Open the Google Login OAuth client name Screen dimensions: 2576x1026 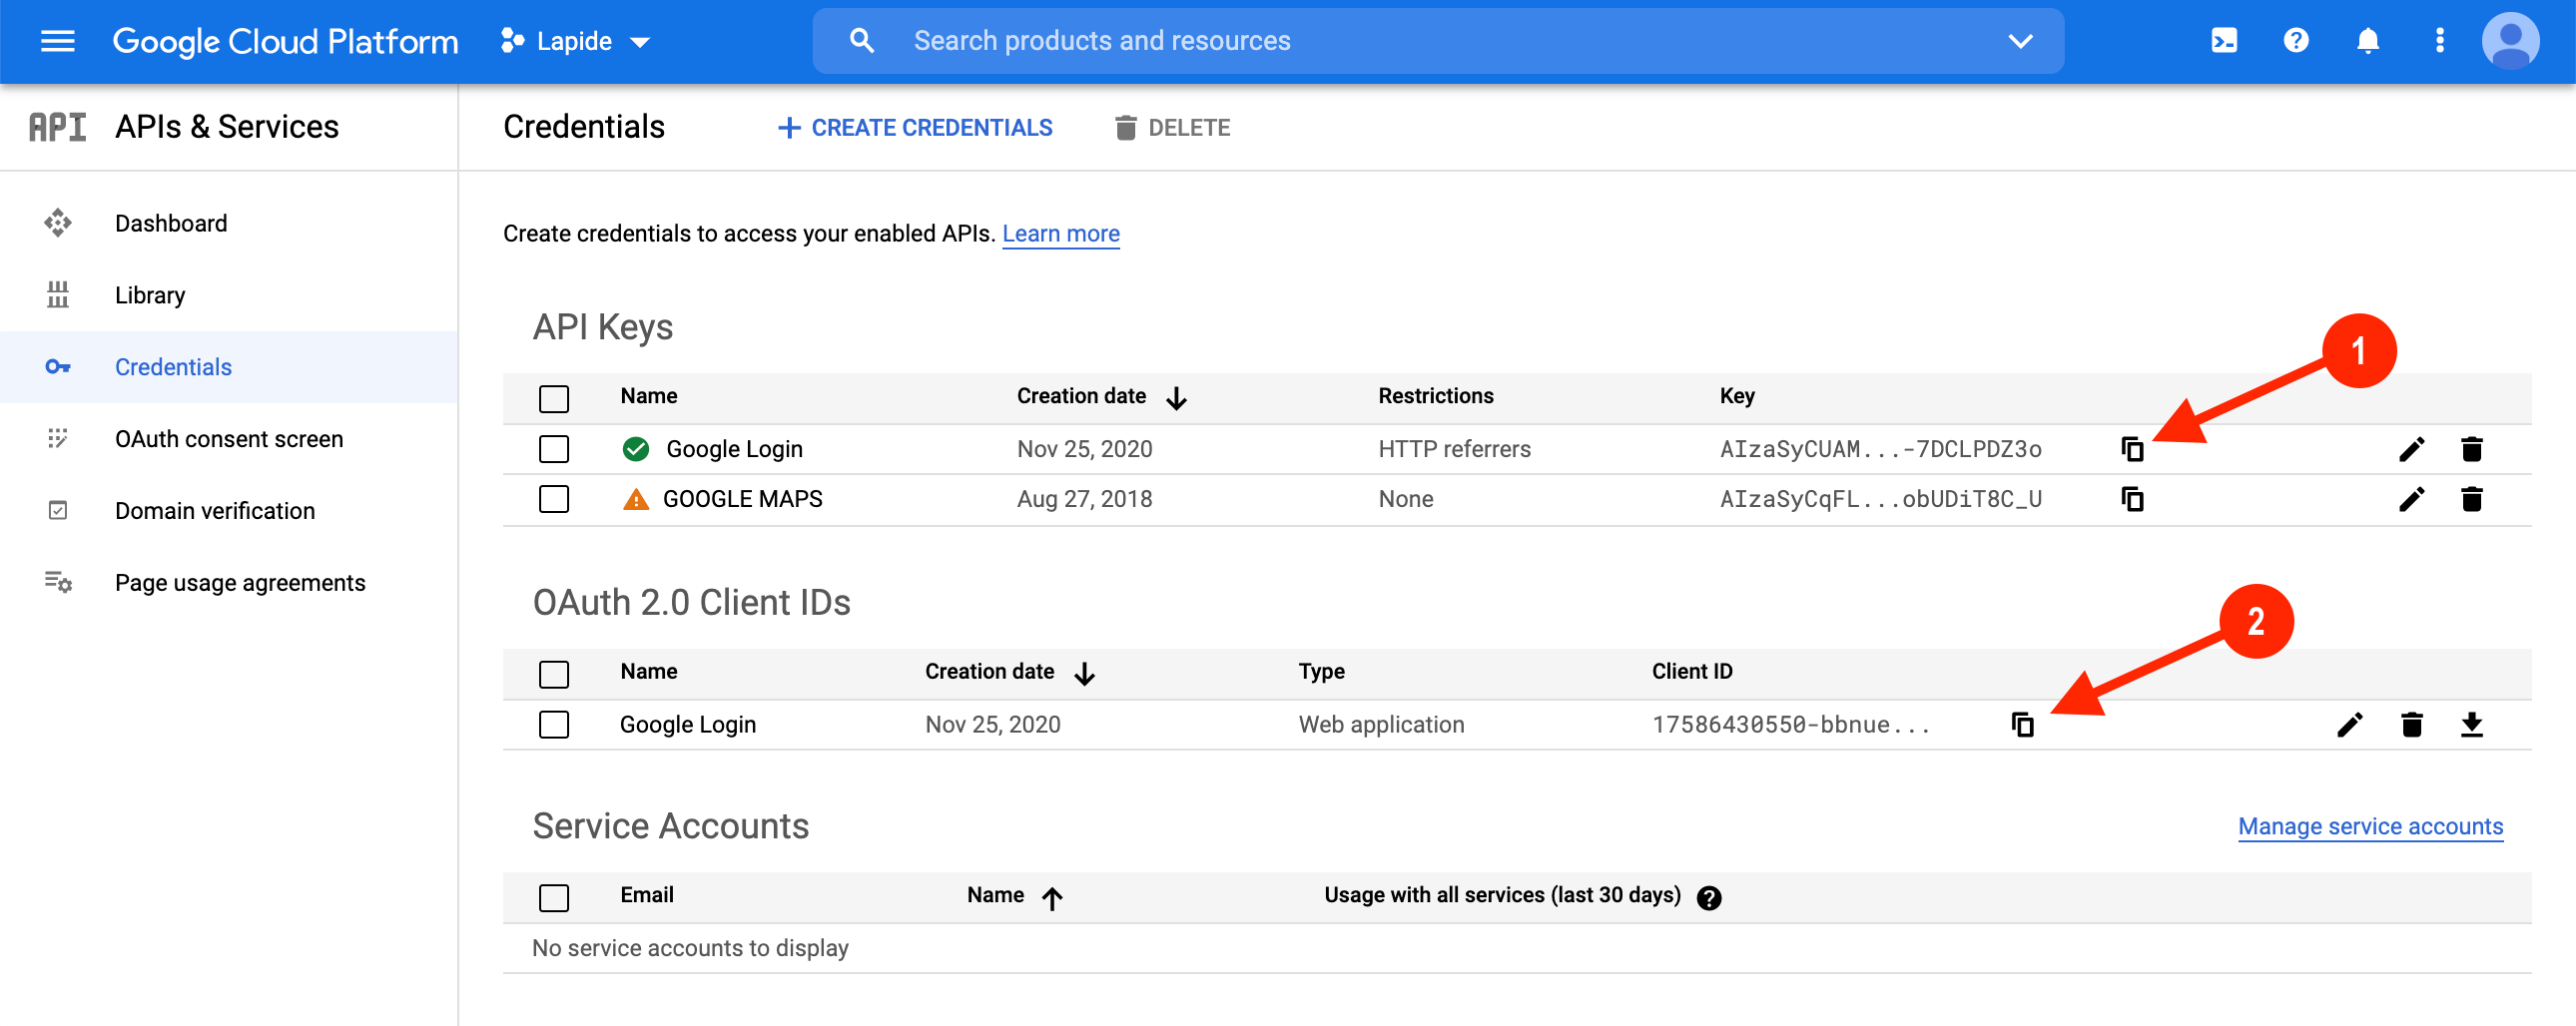coord(687,725)
